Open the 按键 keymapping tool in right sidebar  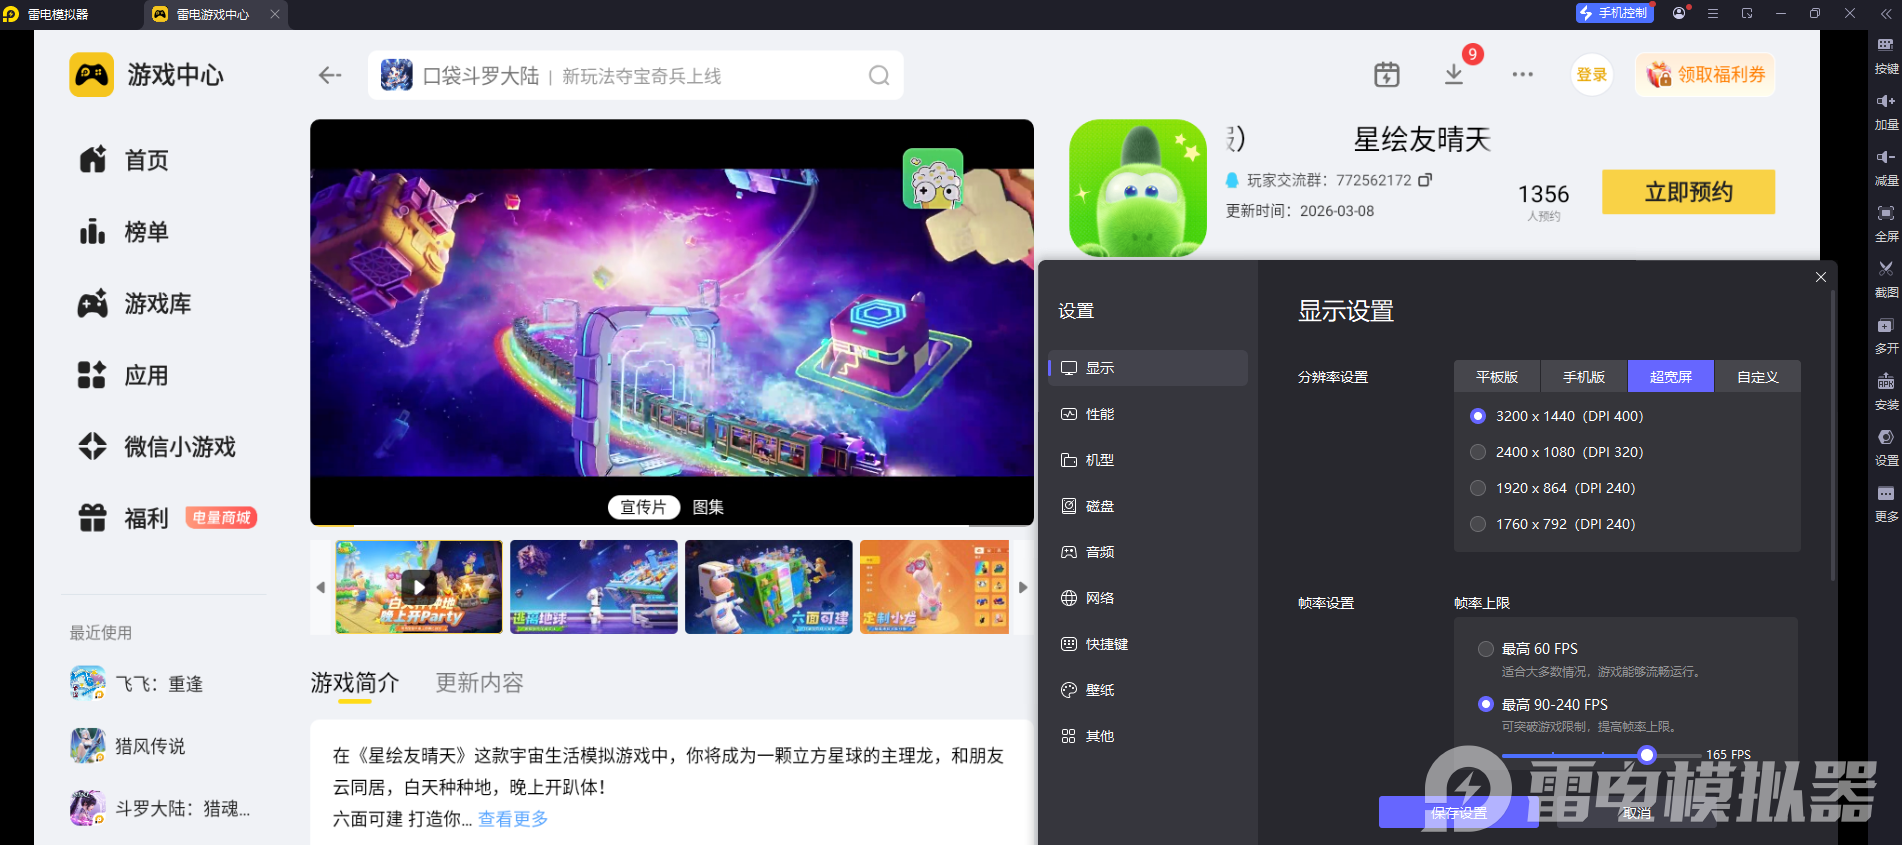click(1885, 56)
